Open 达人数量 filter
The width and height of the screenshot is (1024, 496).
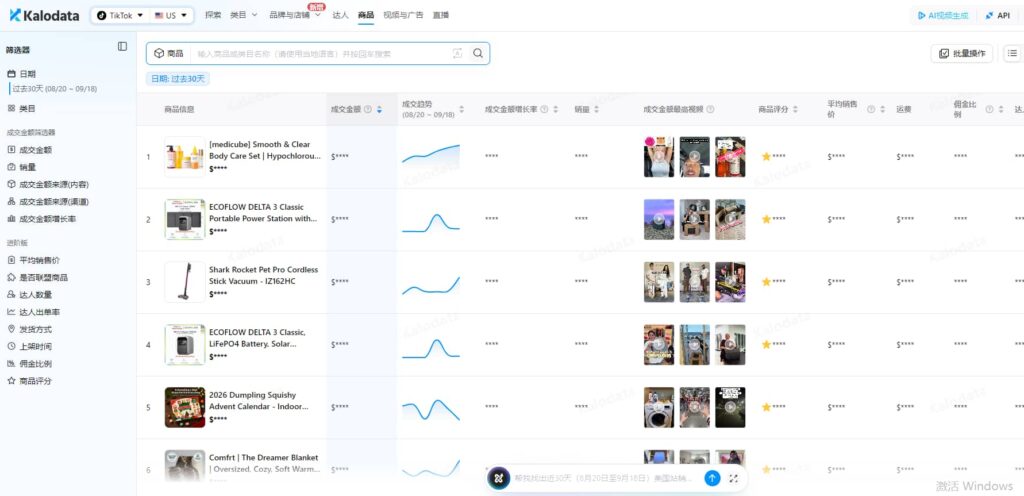29,294
